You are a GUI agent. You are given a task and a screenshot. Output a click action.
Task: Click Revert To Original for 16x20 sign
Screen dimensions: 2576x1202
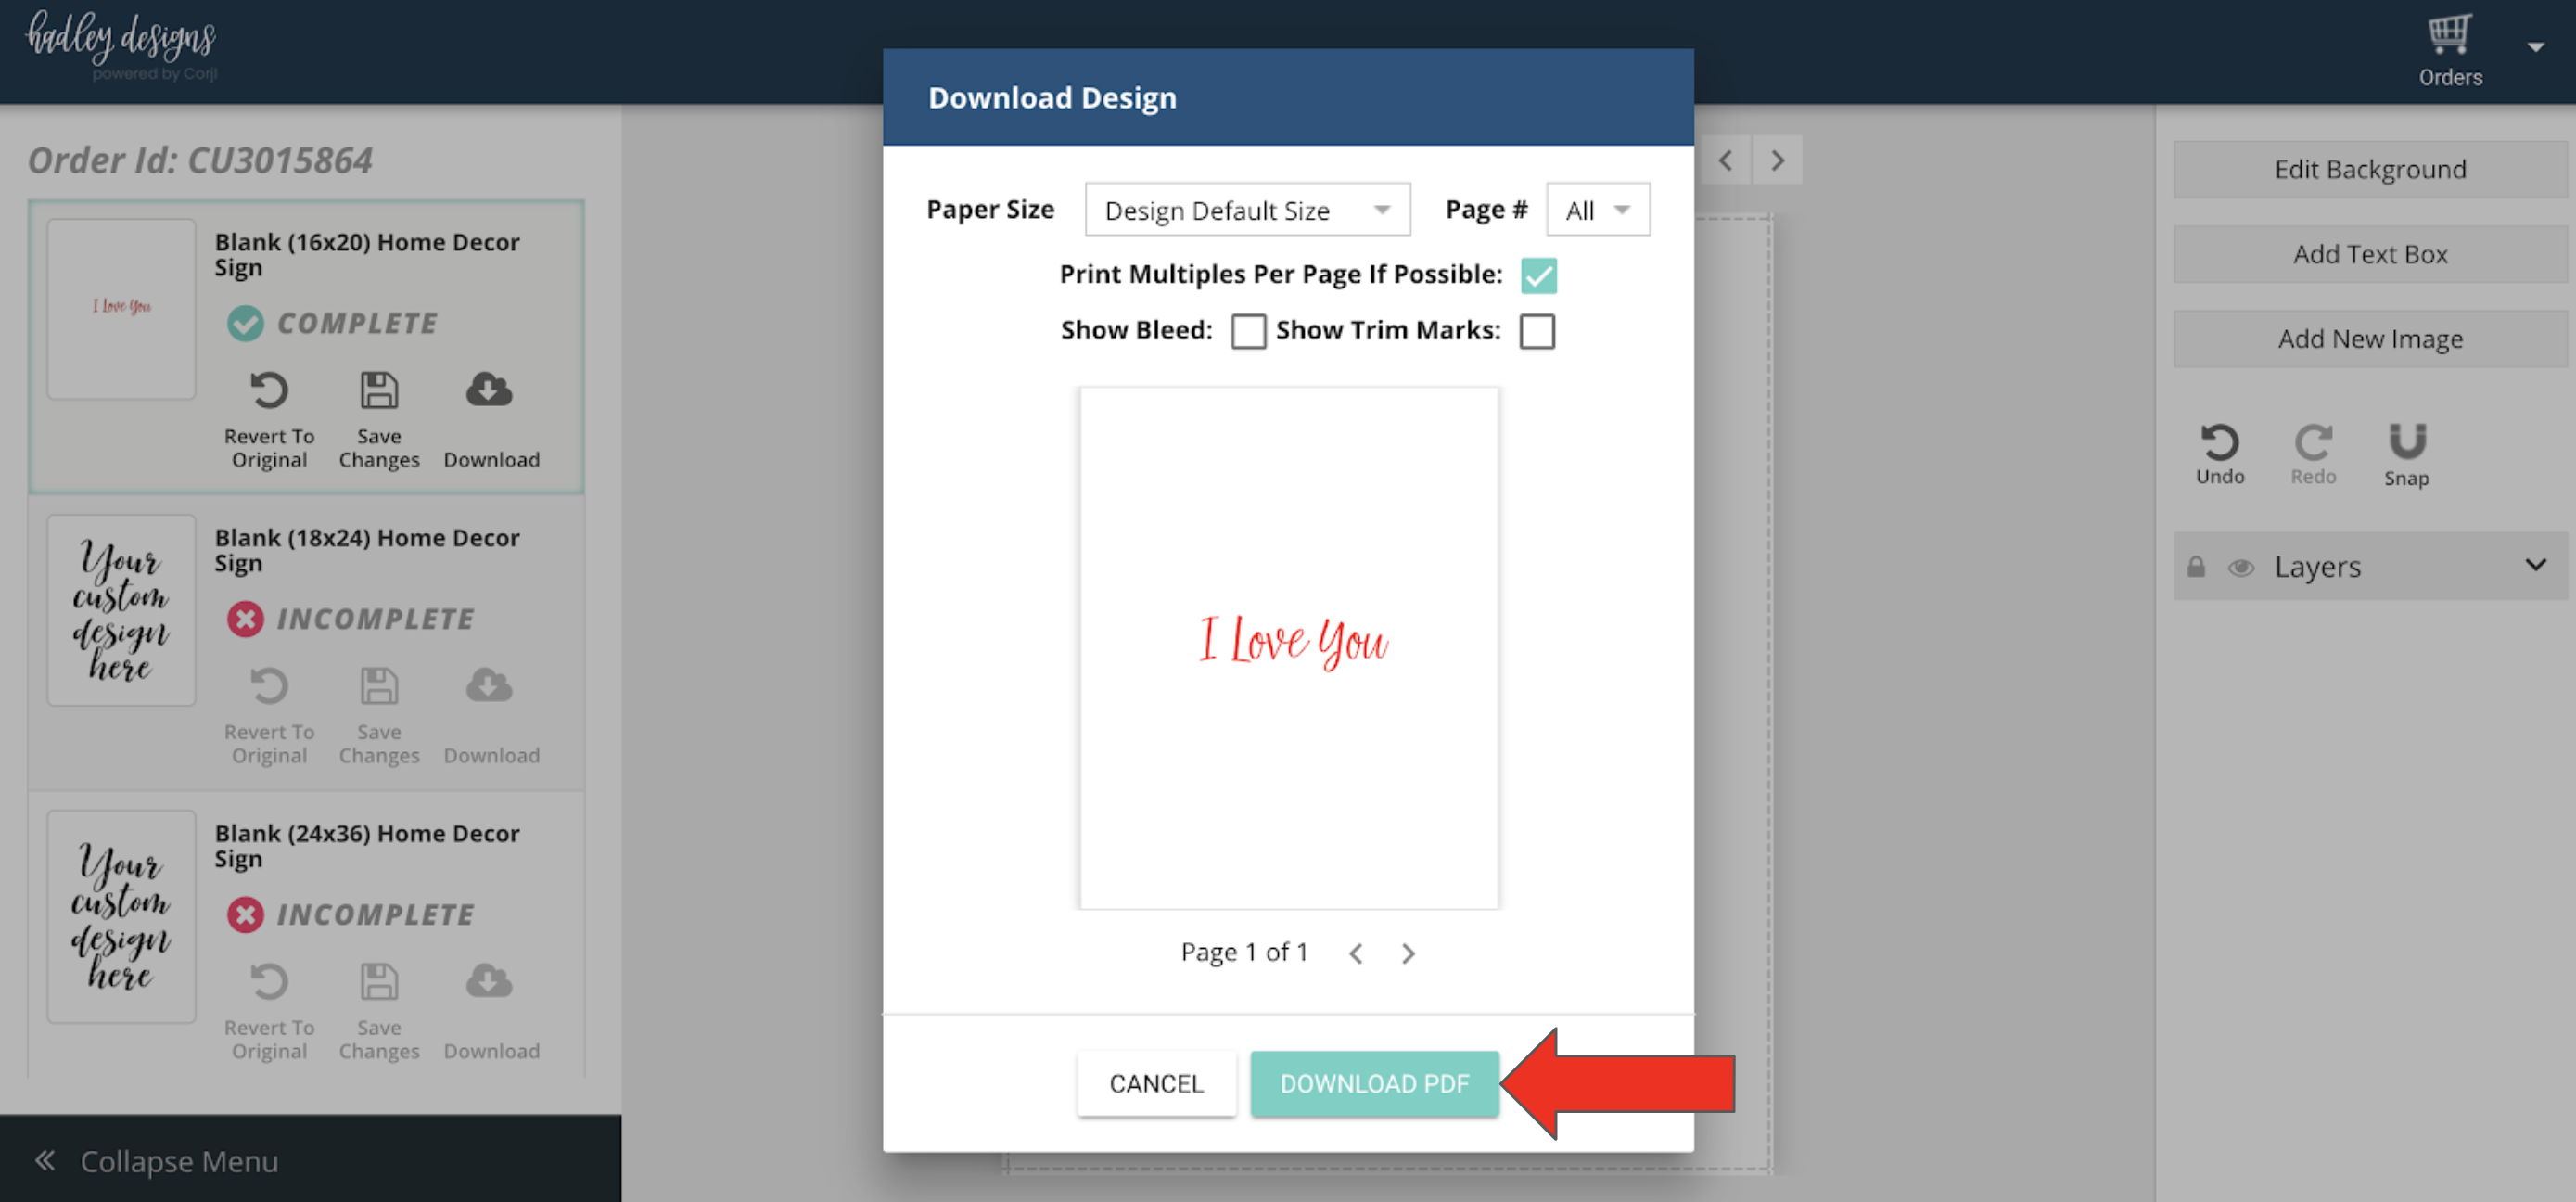pos(269,390)
